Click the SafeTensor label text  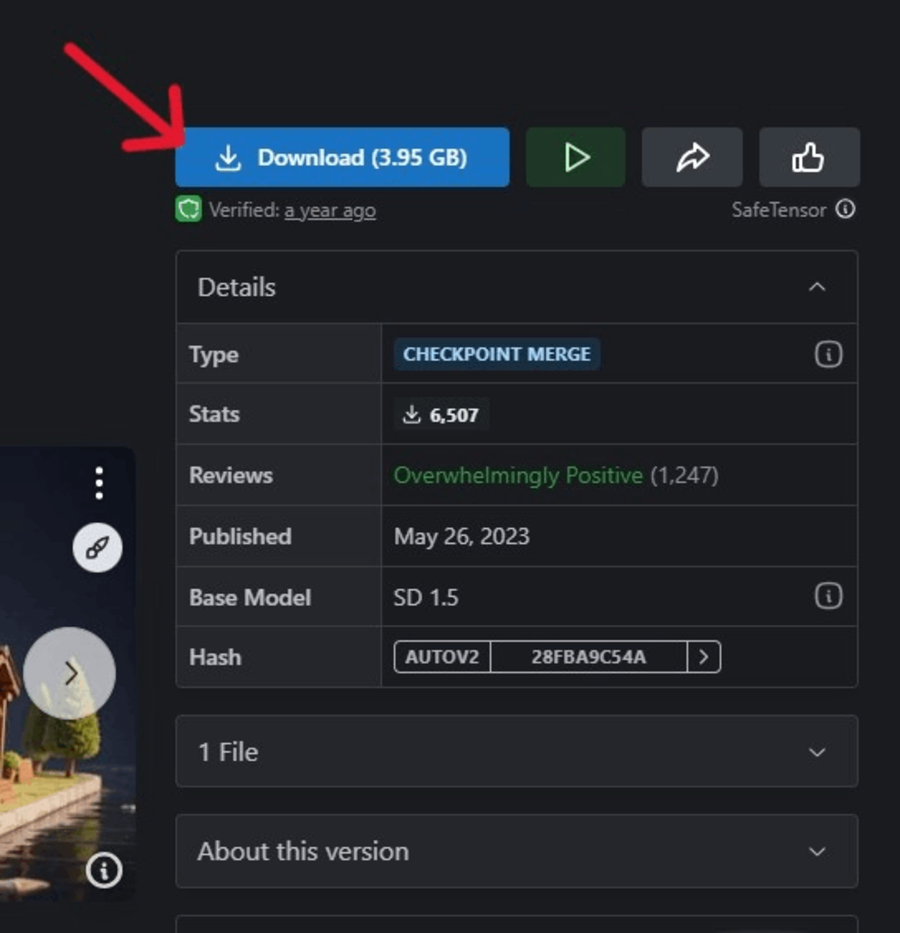[x=779, y=209]
